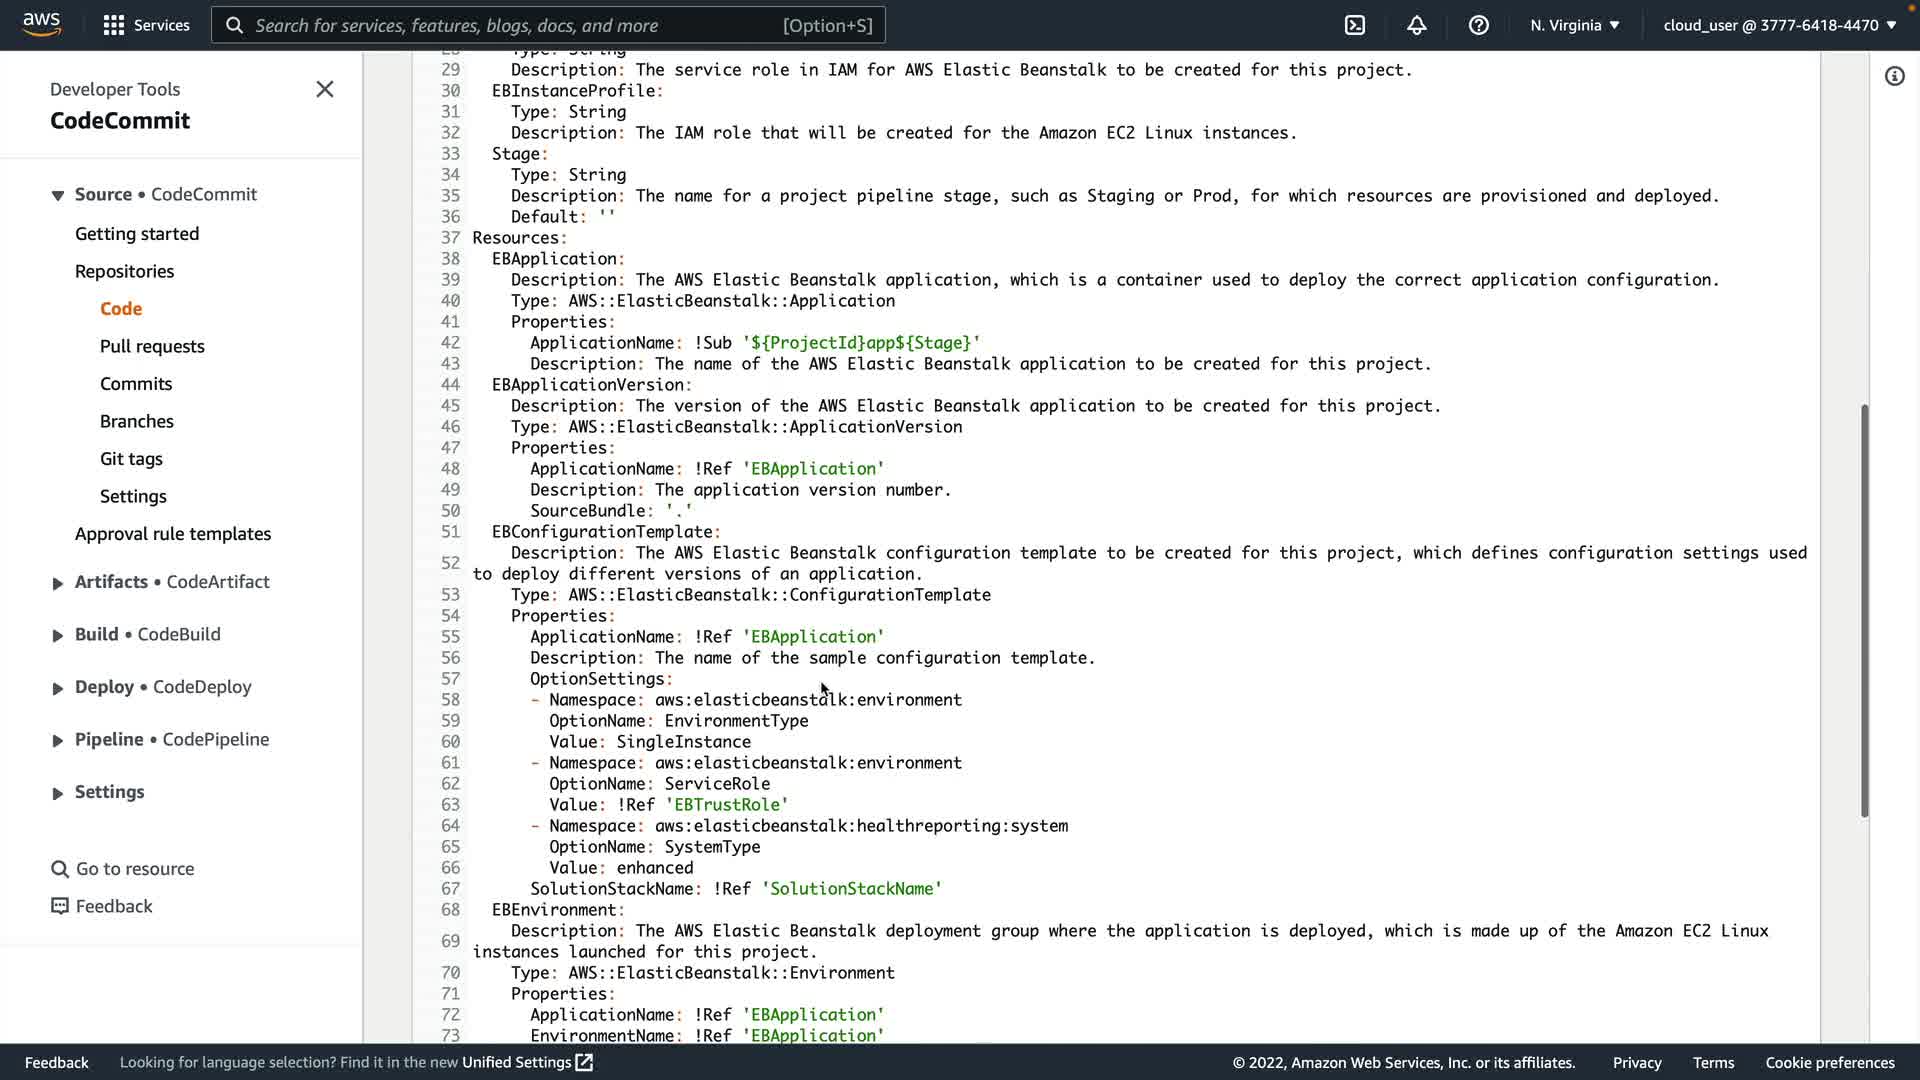Collapse the Source CodeCommit section
This screenshot has width=1920, height=1080.
pyautogui.click(x=57, y=195)
